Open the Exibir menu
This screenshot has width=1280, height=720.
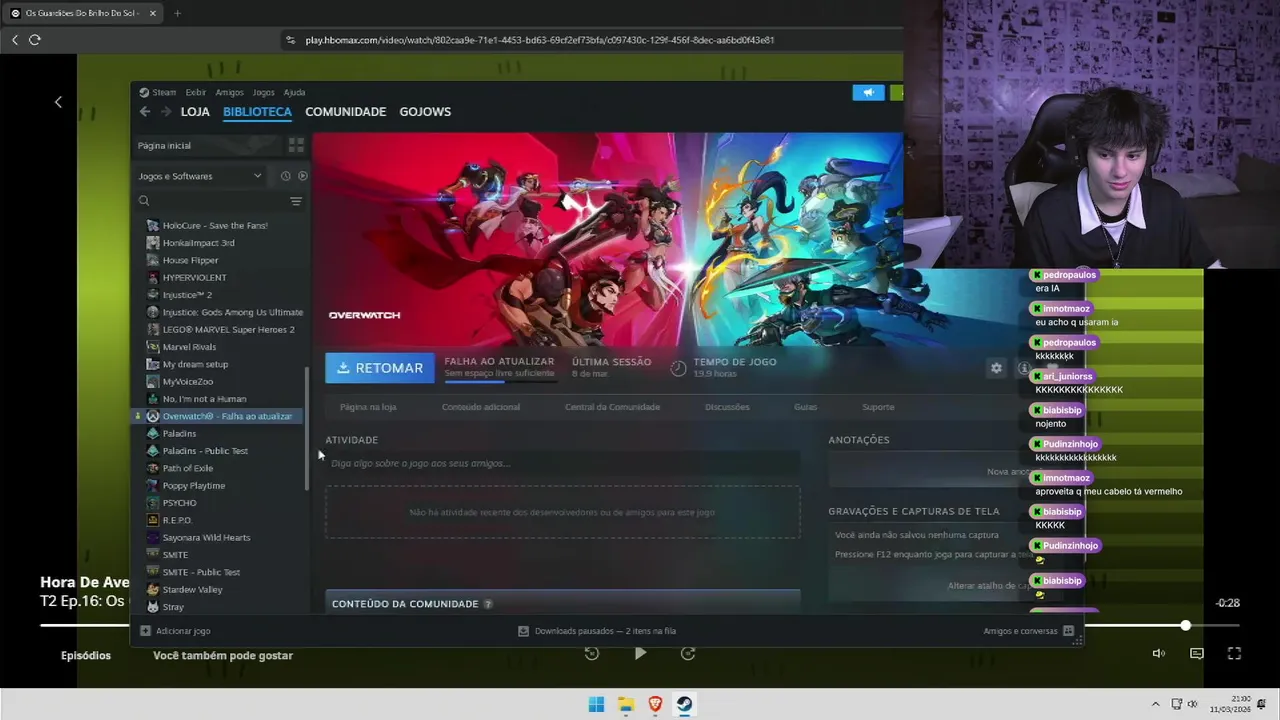pos(195,92)
